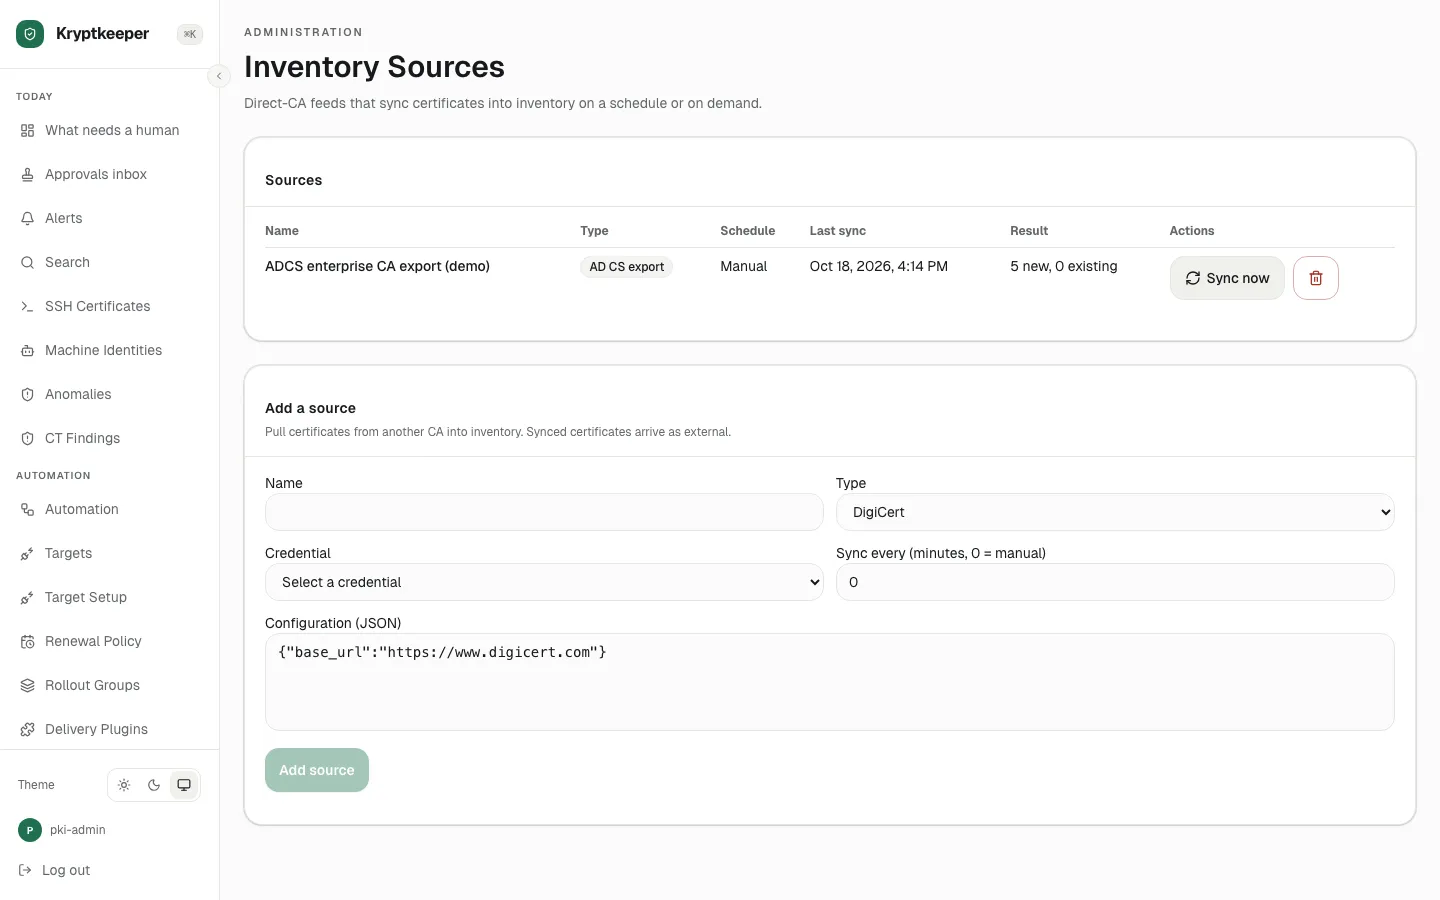This screenshot has height=900, width=1440.
Task: Click the CT Findings shield icon
Action: [x=27, y=438]
